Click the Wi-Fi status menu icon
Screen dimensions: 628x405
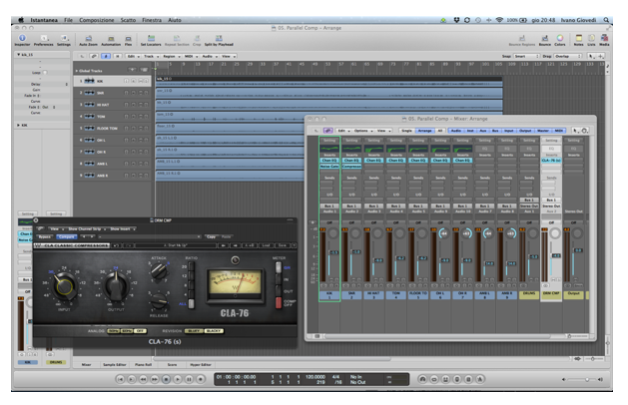pyautogui.click(x=499, y=20)
